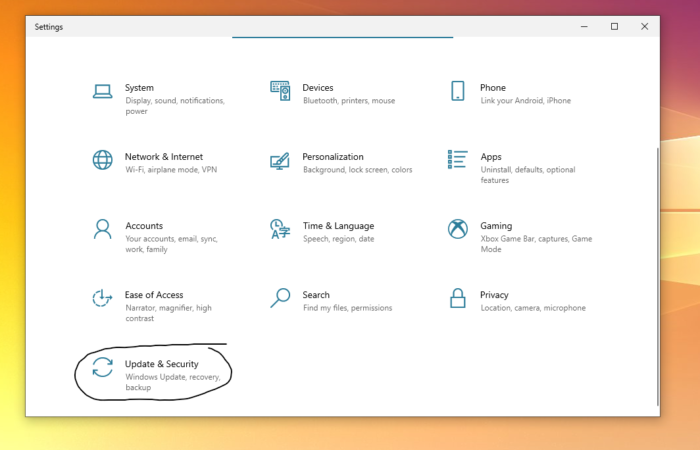Screen dimensions: 700x450
Task: Open System settings heading
Action: [x=139, y=88]
